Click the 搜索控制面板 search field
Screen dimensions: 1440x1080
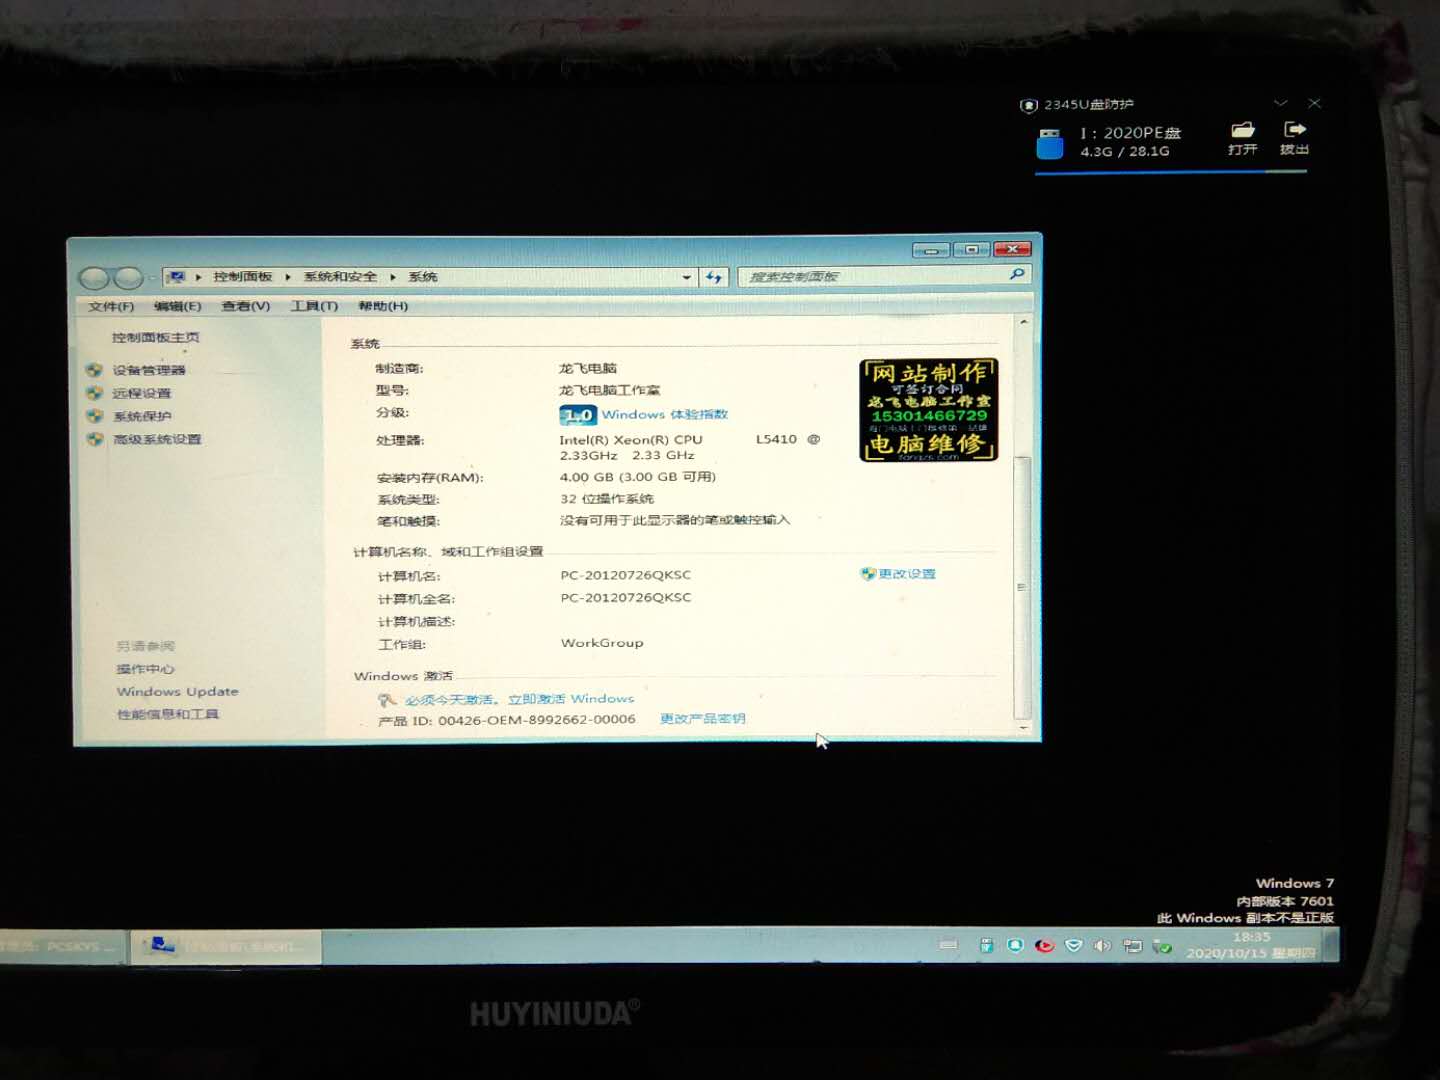point(883,275)
